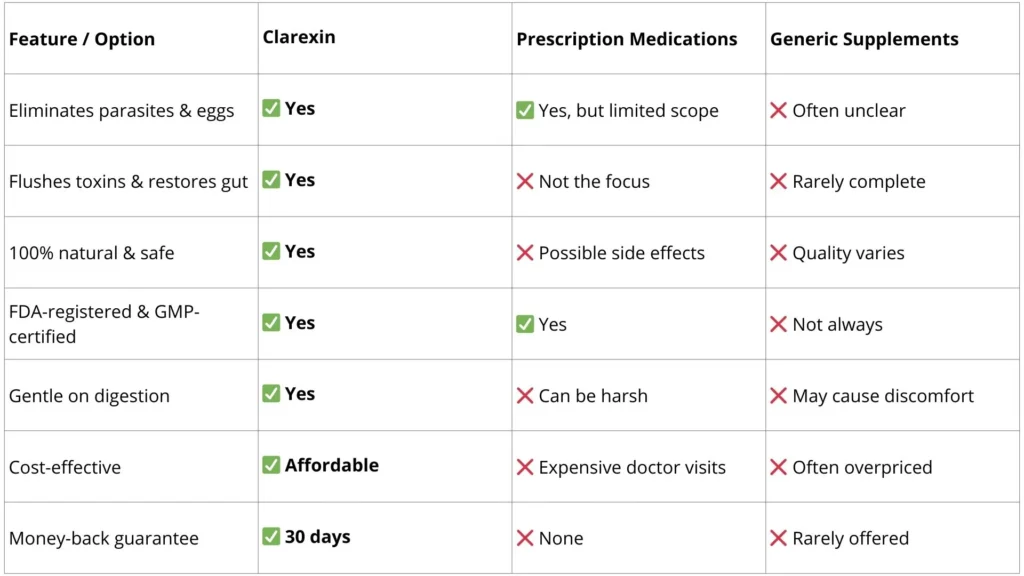Select 'Eliminates parasites & eggs' row label

coord(121,111)
